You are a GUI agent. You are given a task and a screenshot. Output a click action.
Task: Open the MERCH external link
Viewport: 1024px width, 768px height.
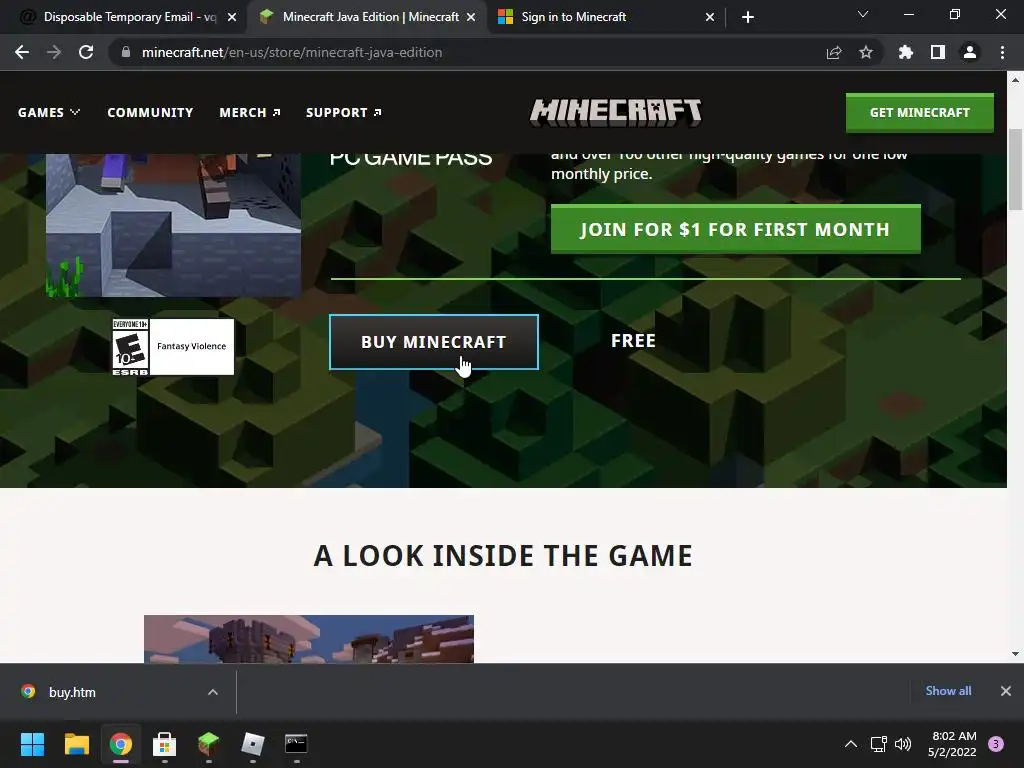pyautogui.click(x=250, y=112)
